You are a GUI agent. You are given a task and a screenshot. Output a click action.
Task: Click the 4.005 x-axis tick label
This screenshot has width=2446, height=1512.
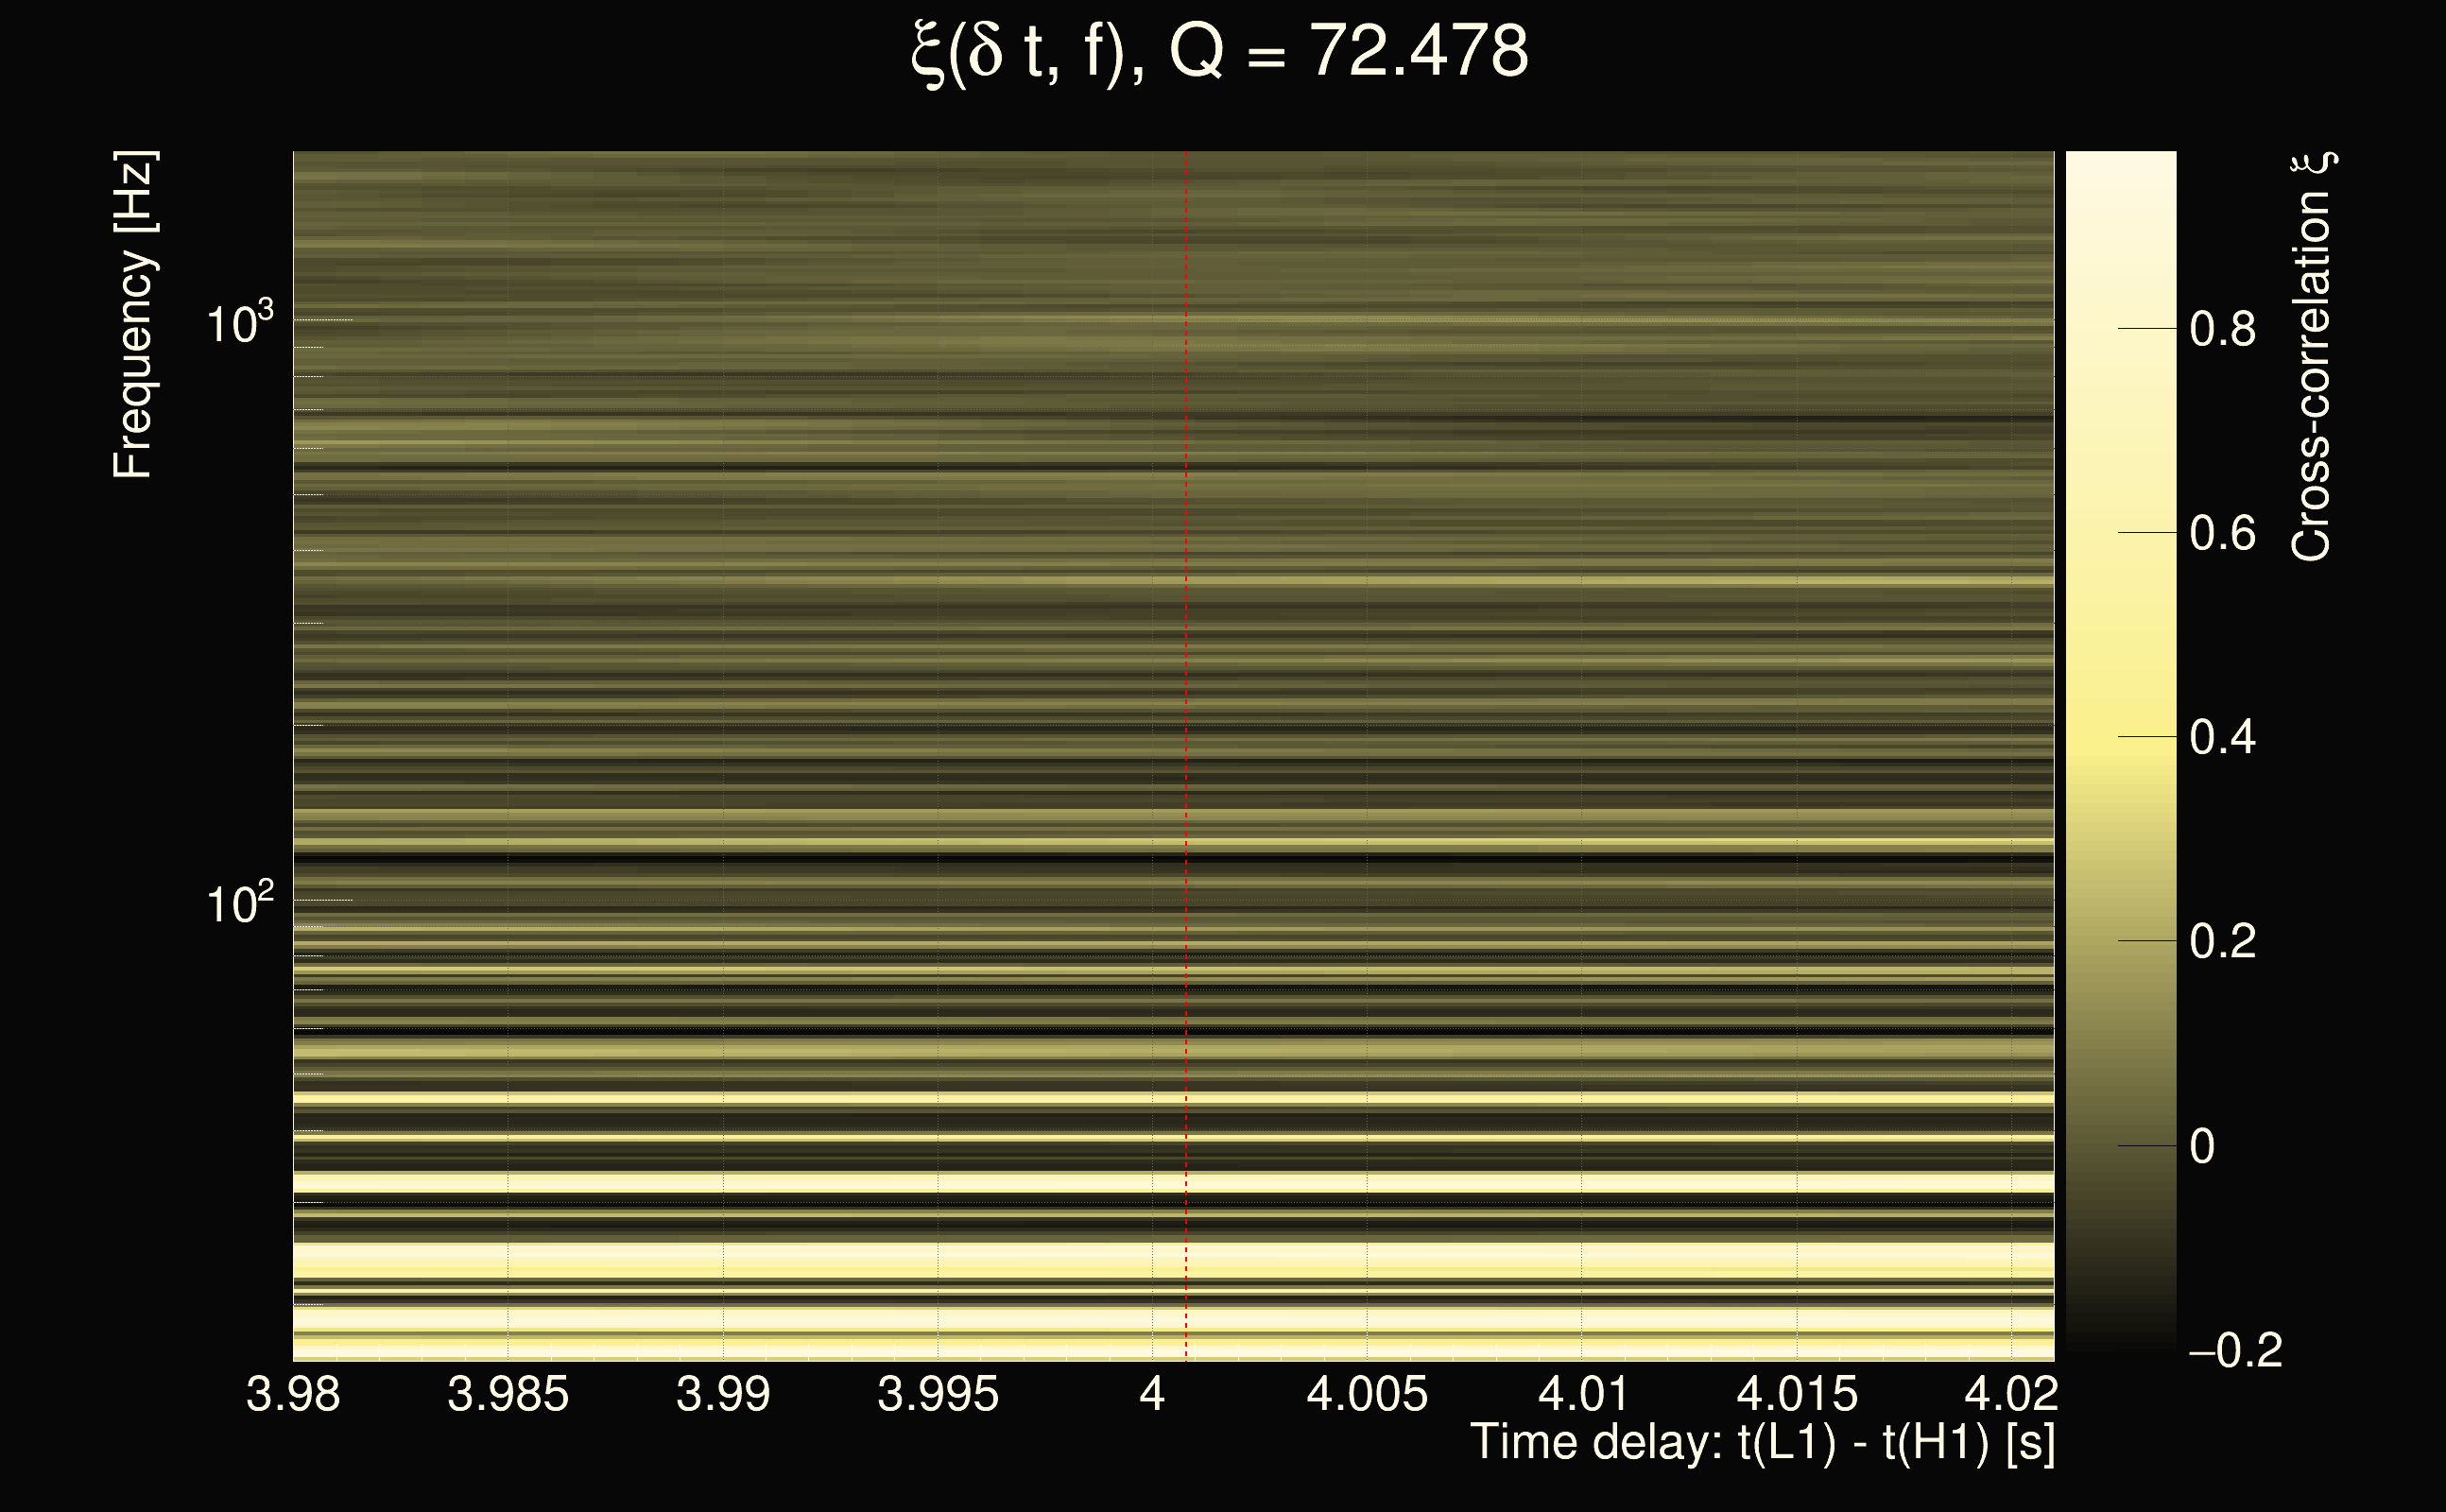[x=1367, y=1393]
